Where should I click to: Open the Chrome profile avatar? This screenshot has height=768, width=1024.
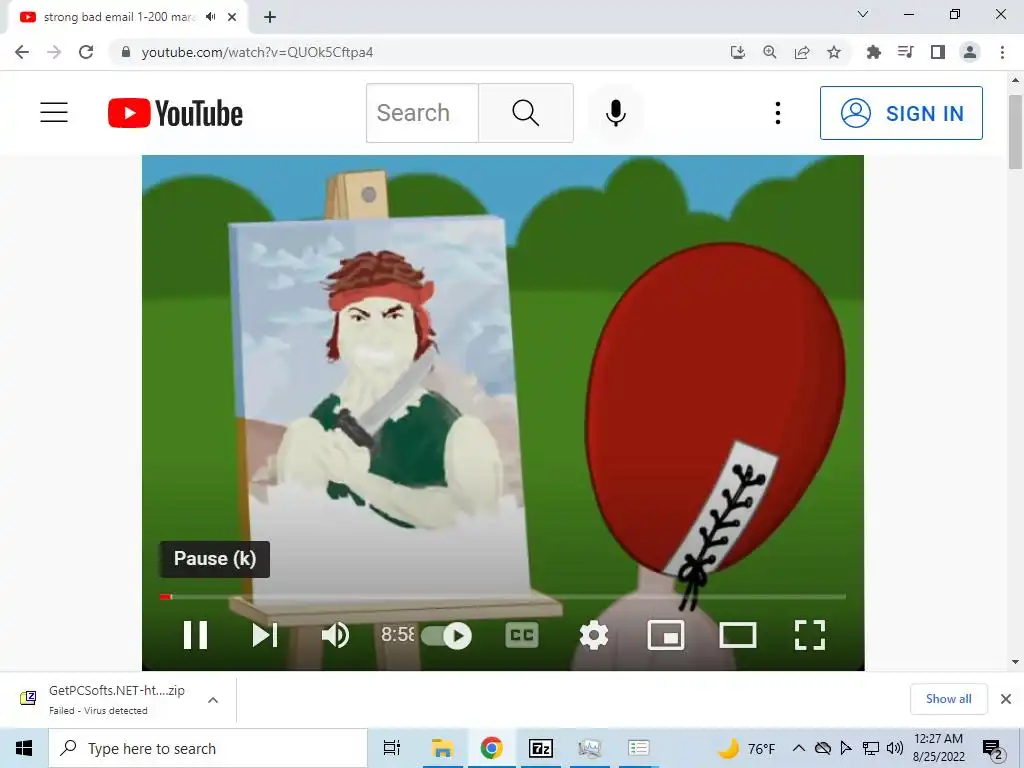pos(970,52)
